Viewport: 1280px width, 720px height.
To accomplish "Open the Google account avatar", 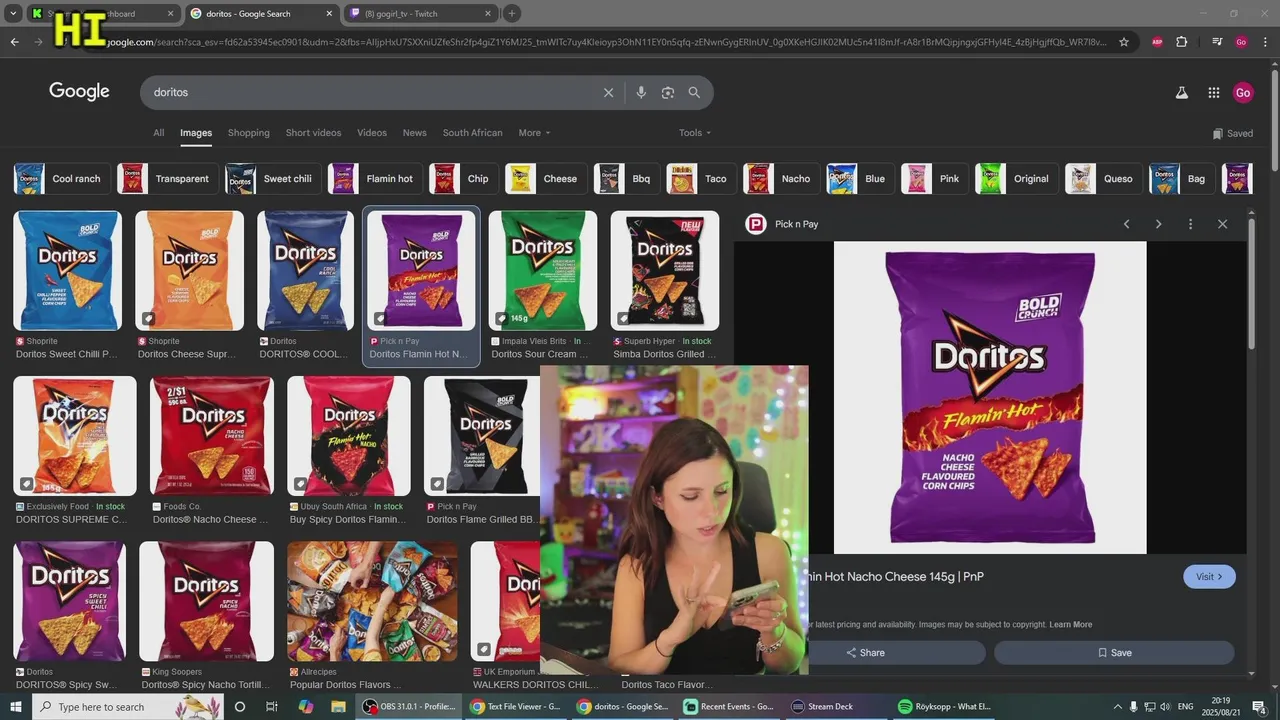I will (1243, 92).
